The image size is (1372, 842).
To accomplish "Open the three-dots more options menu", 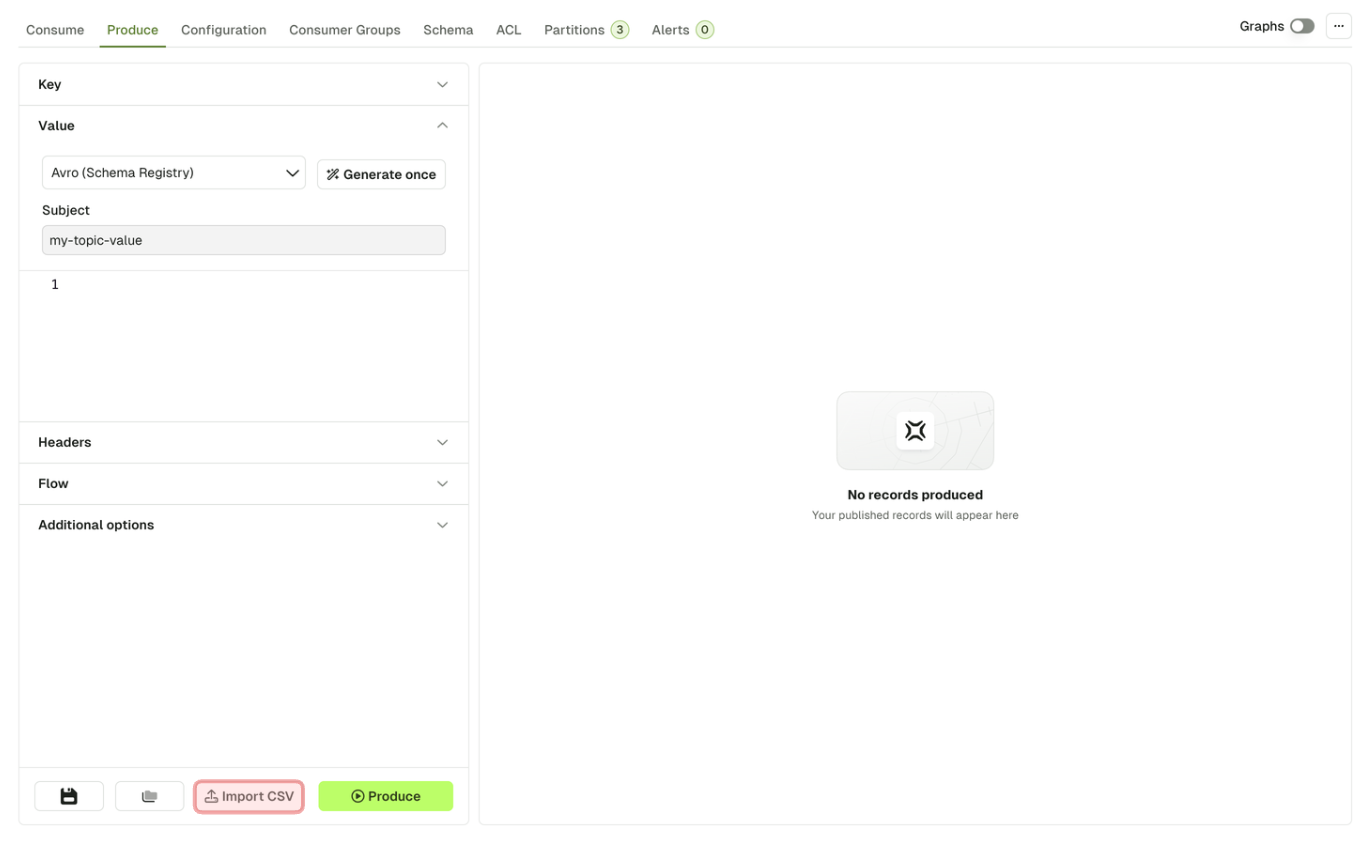I will [x=1338, y=26].
